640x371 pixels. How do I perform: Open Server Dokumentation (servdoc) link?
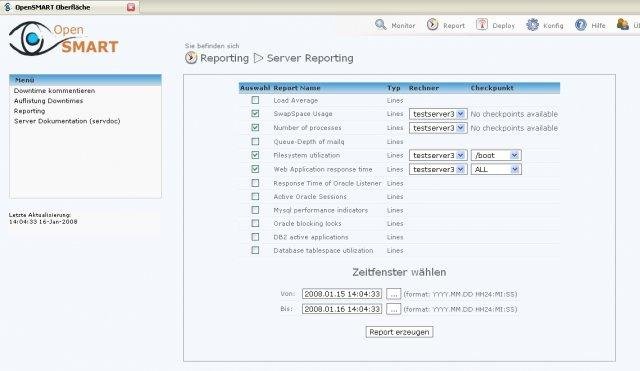[67, 121]
